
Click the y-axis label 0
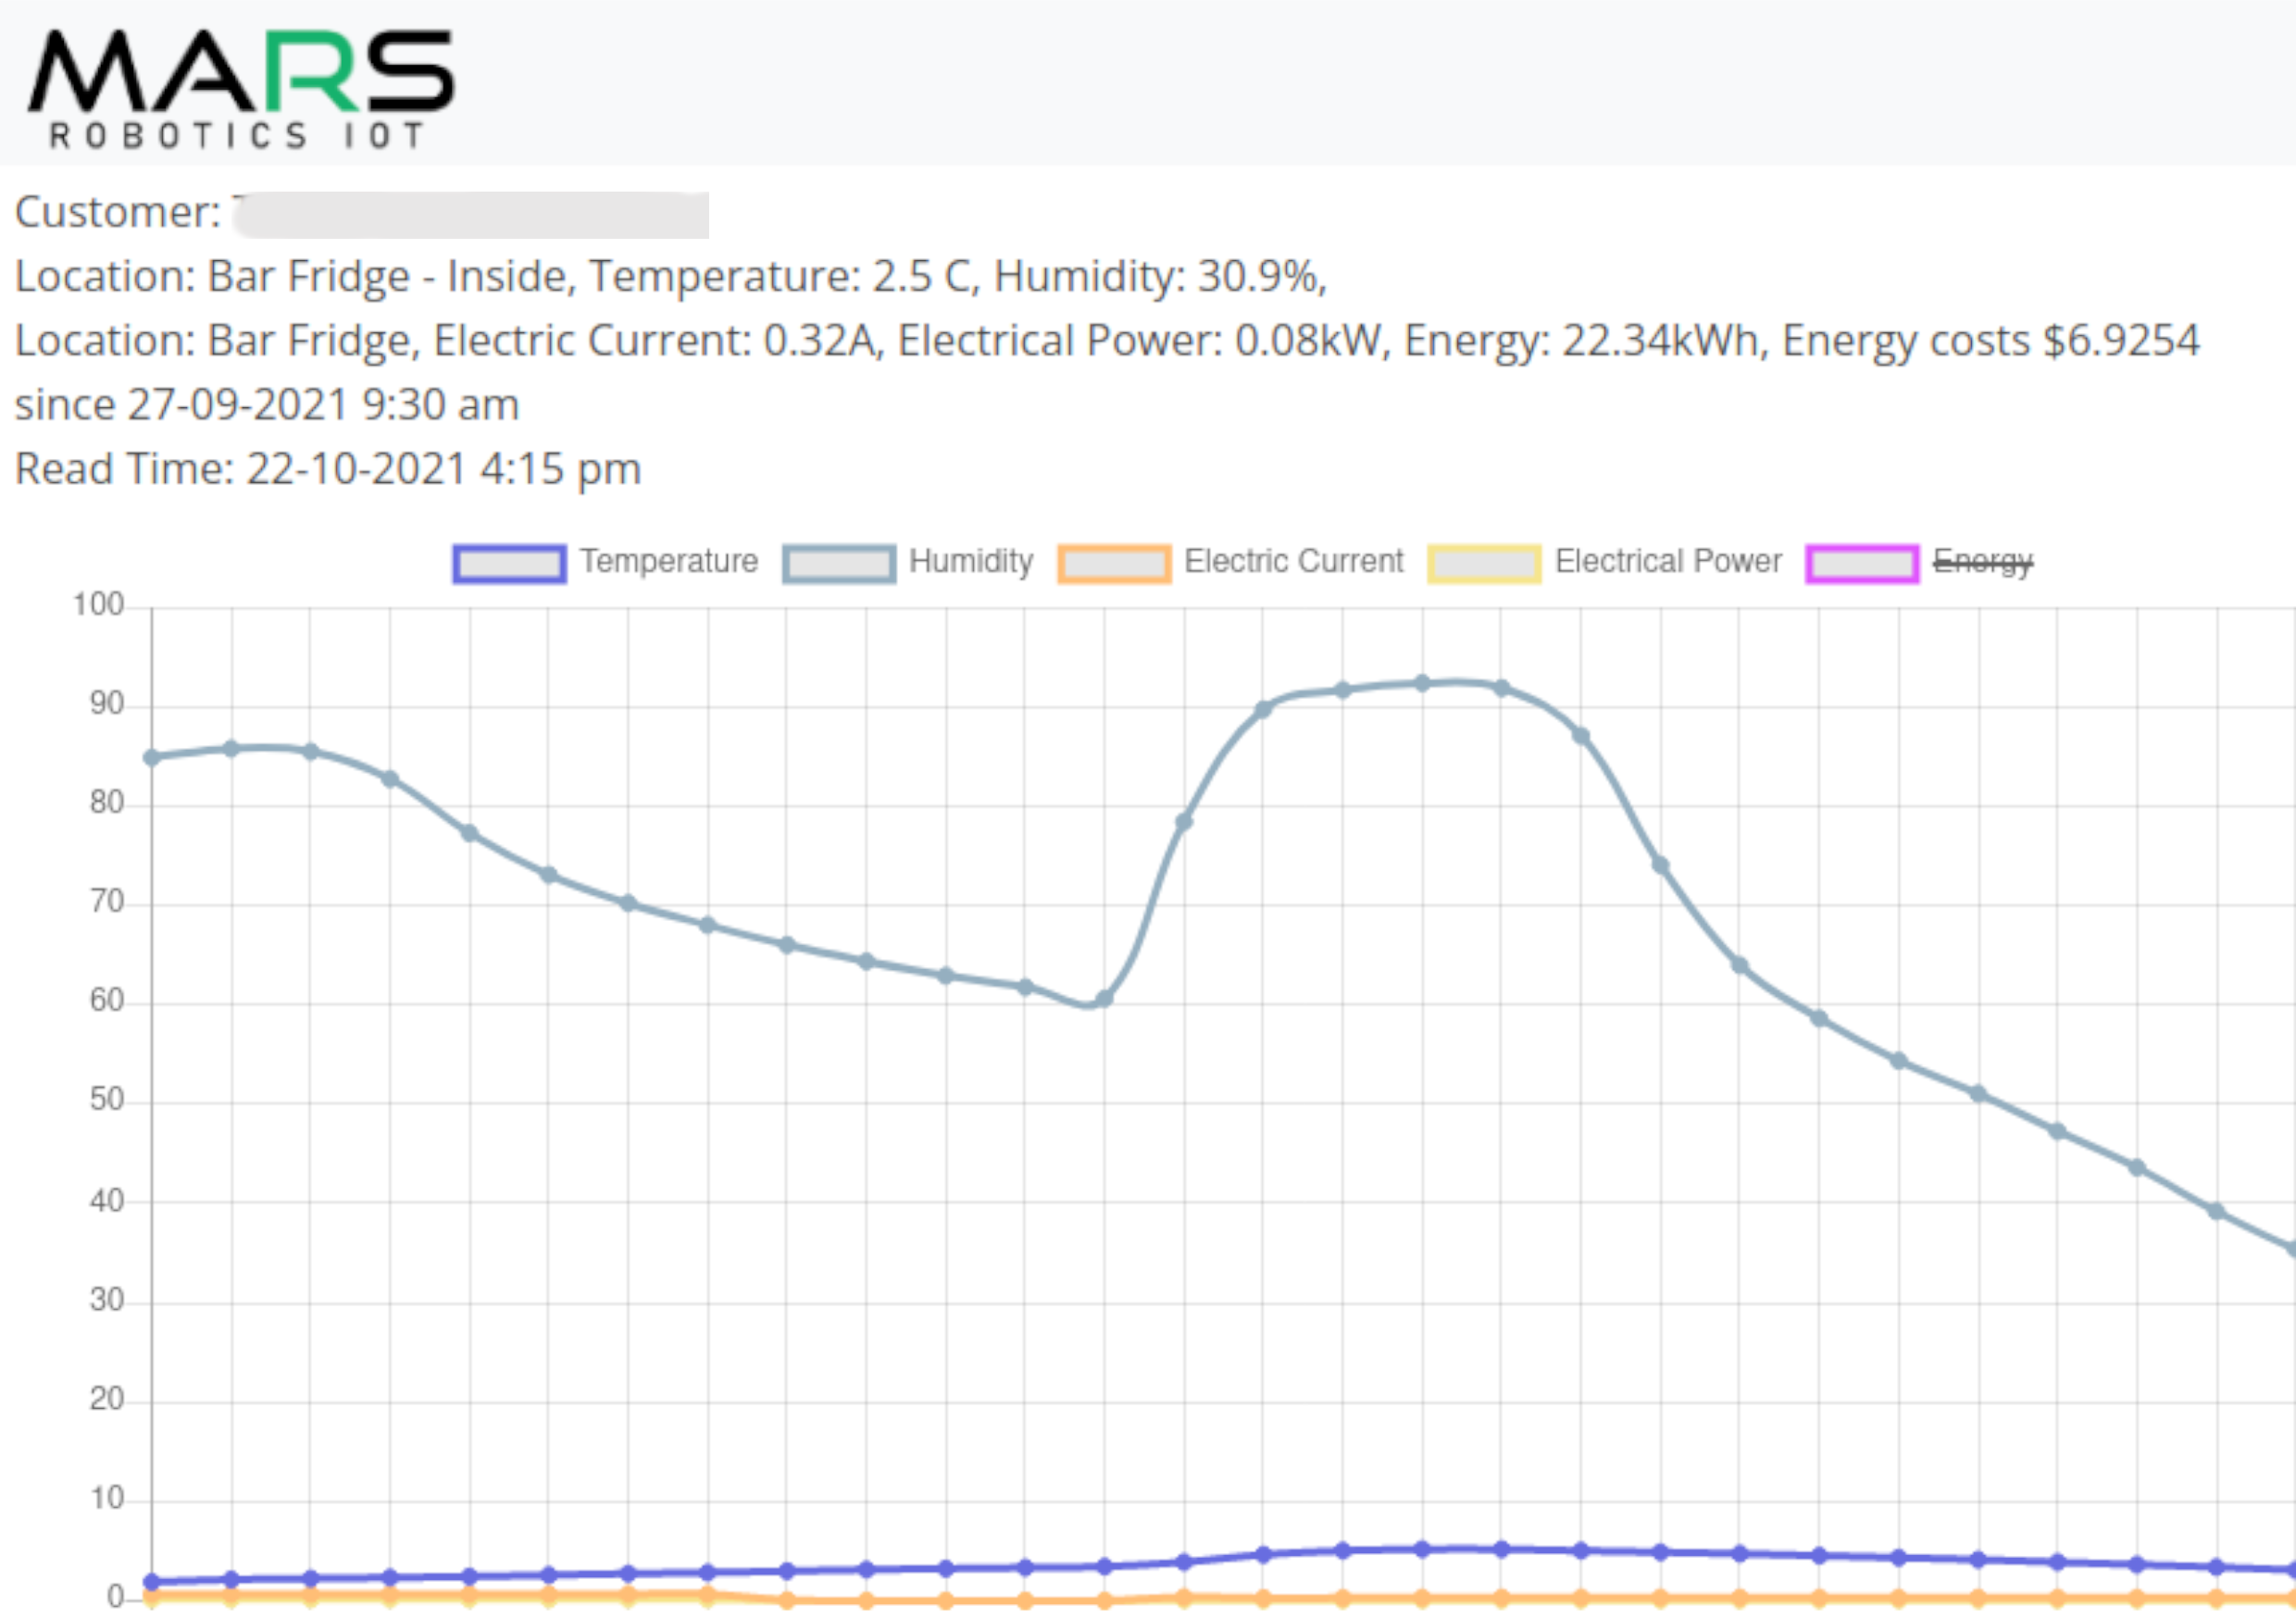(116, 1597)
